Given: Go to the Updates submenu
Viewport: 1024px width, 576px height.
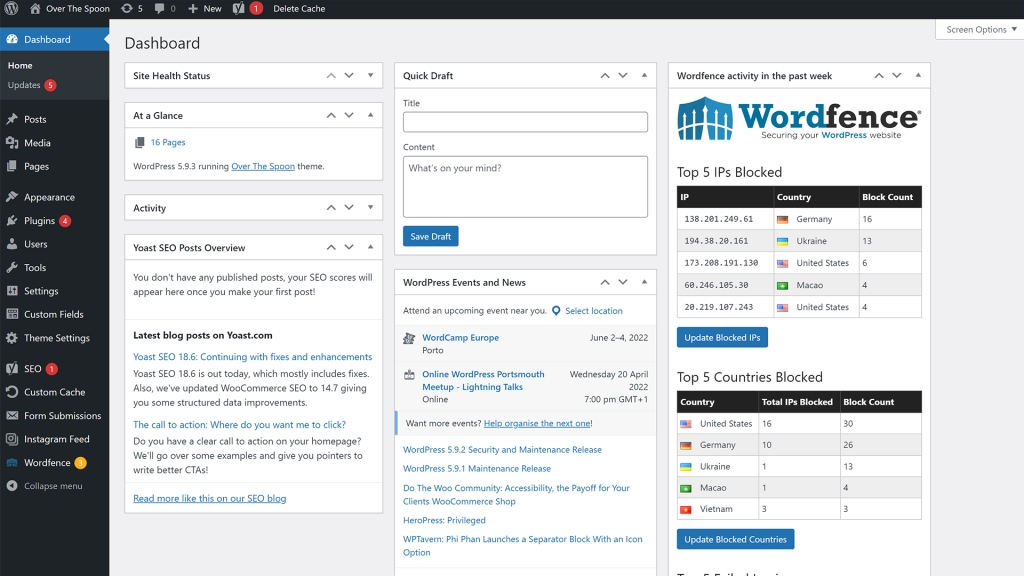Looking at the screenshot, I should (24, 85).
